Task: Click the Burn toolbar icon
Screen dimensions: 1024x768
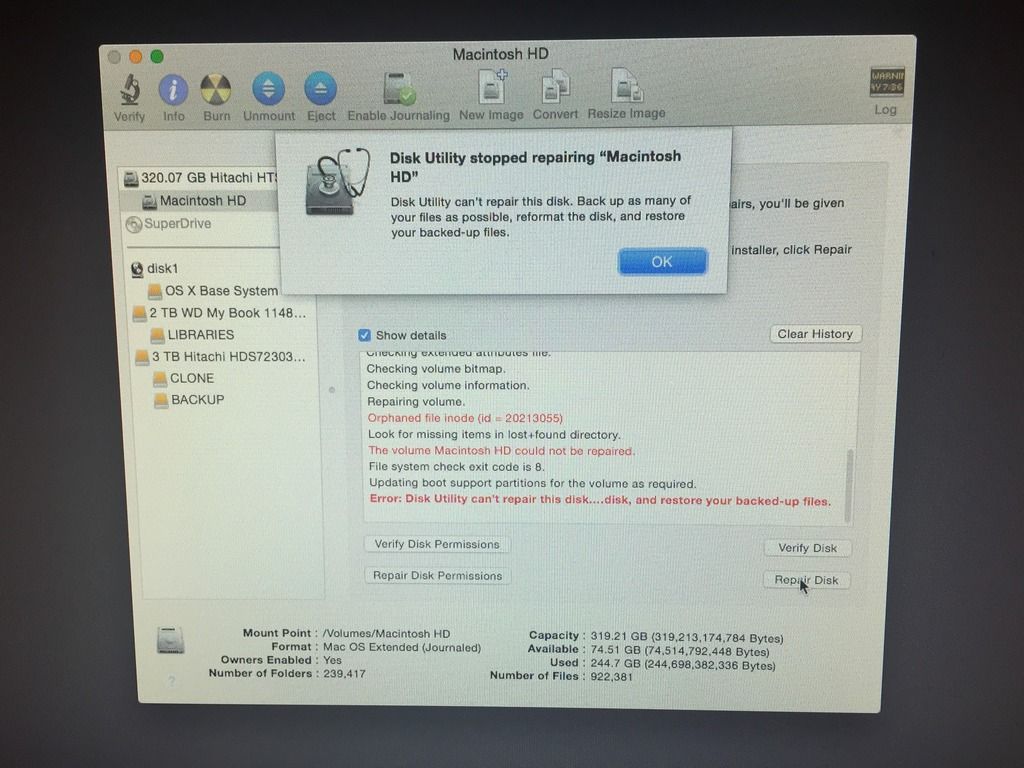Action: (x=216, y=89)
